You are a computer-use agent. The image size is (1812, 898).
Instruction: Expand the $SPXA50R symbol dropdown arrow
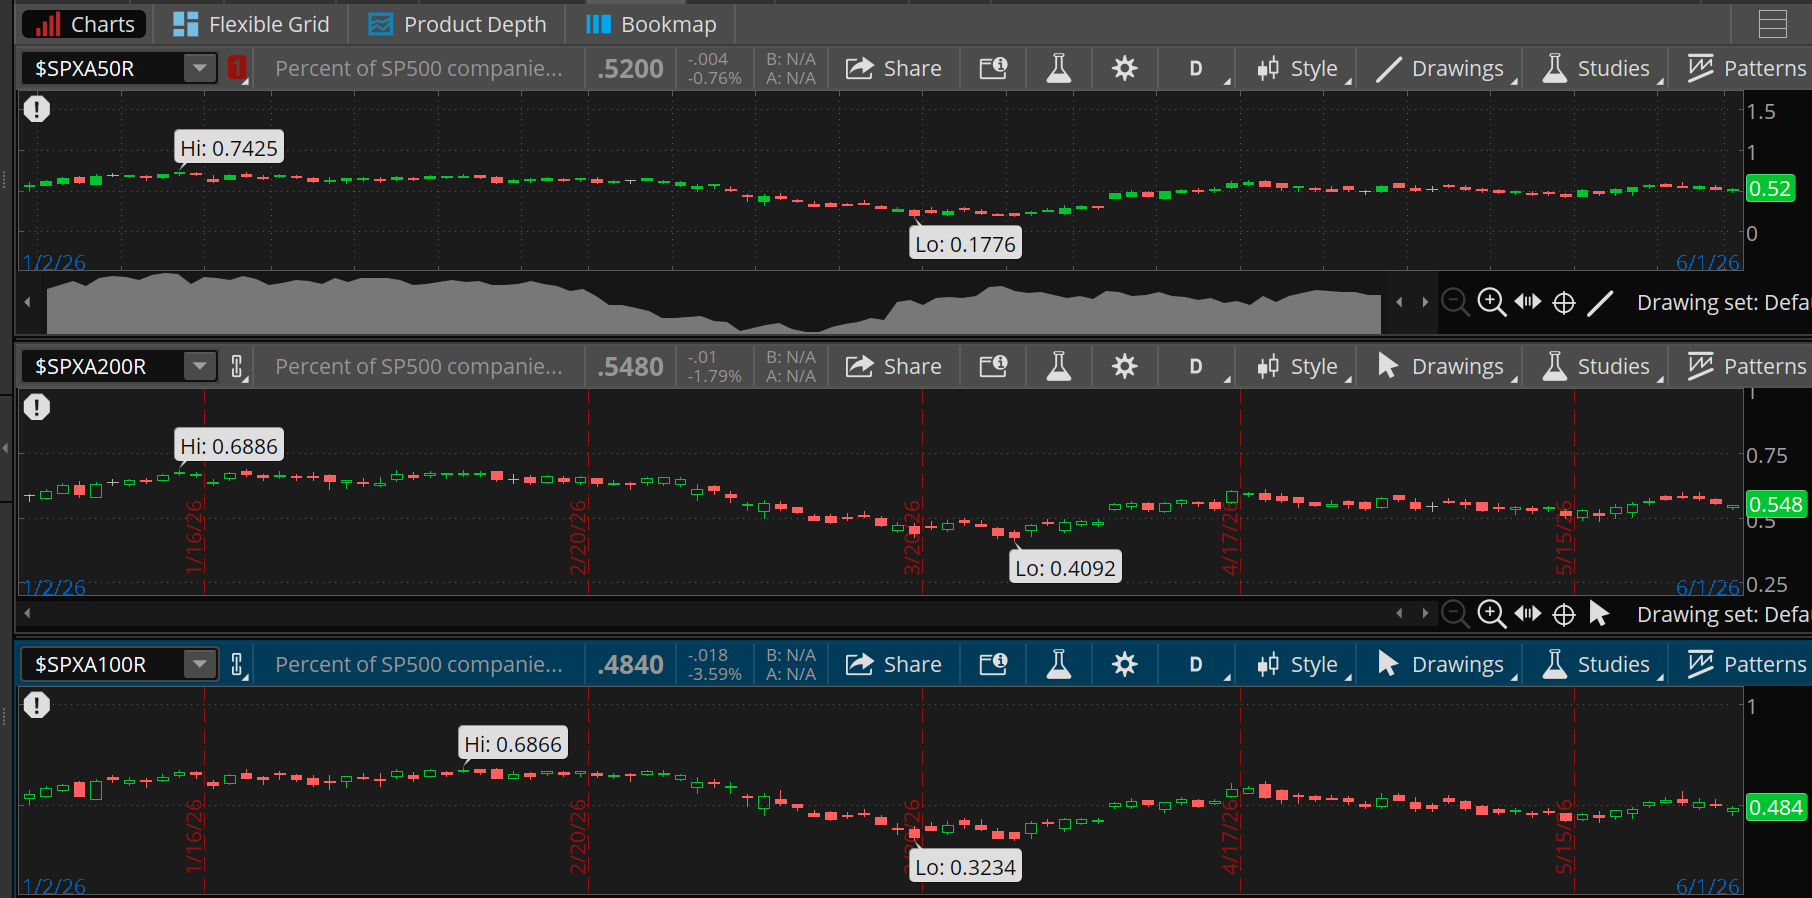[x=200, y=68]
